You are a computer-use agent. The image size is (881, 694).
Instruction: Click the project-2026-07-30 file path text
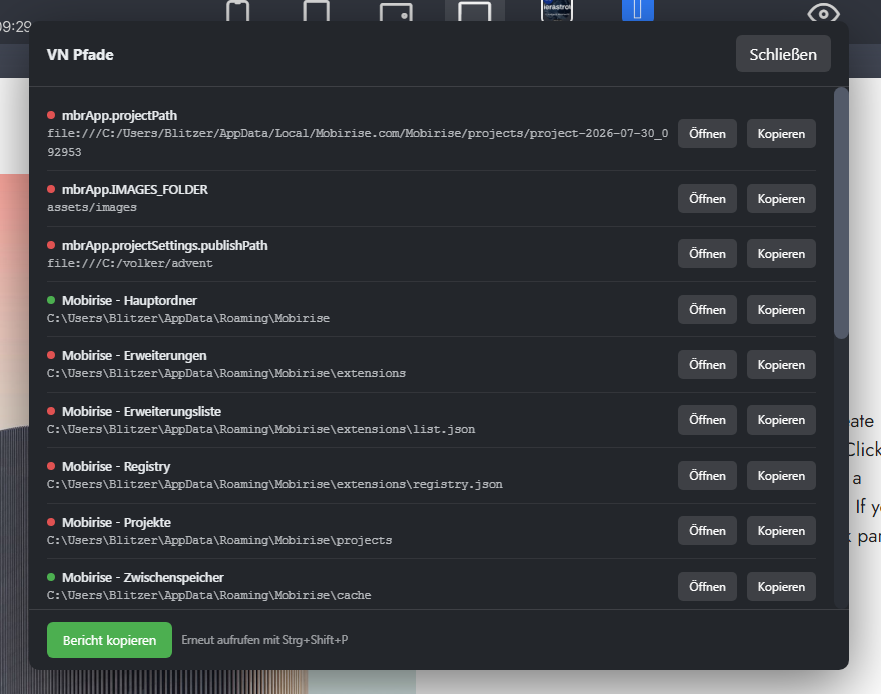coord(357,143)
